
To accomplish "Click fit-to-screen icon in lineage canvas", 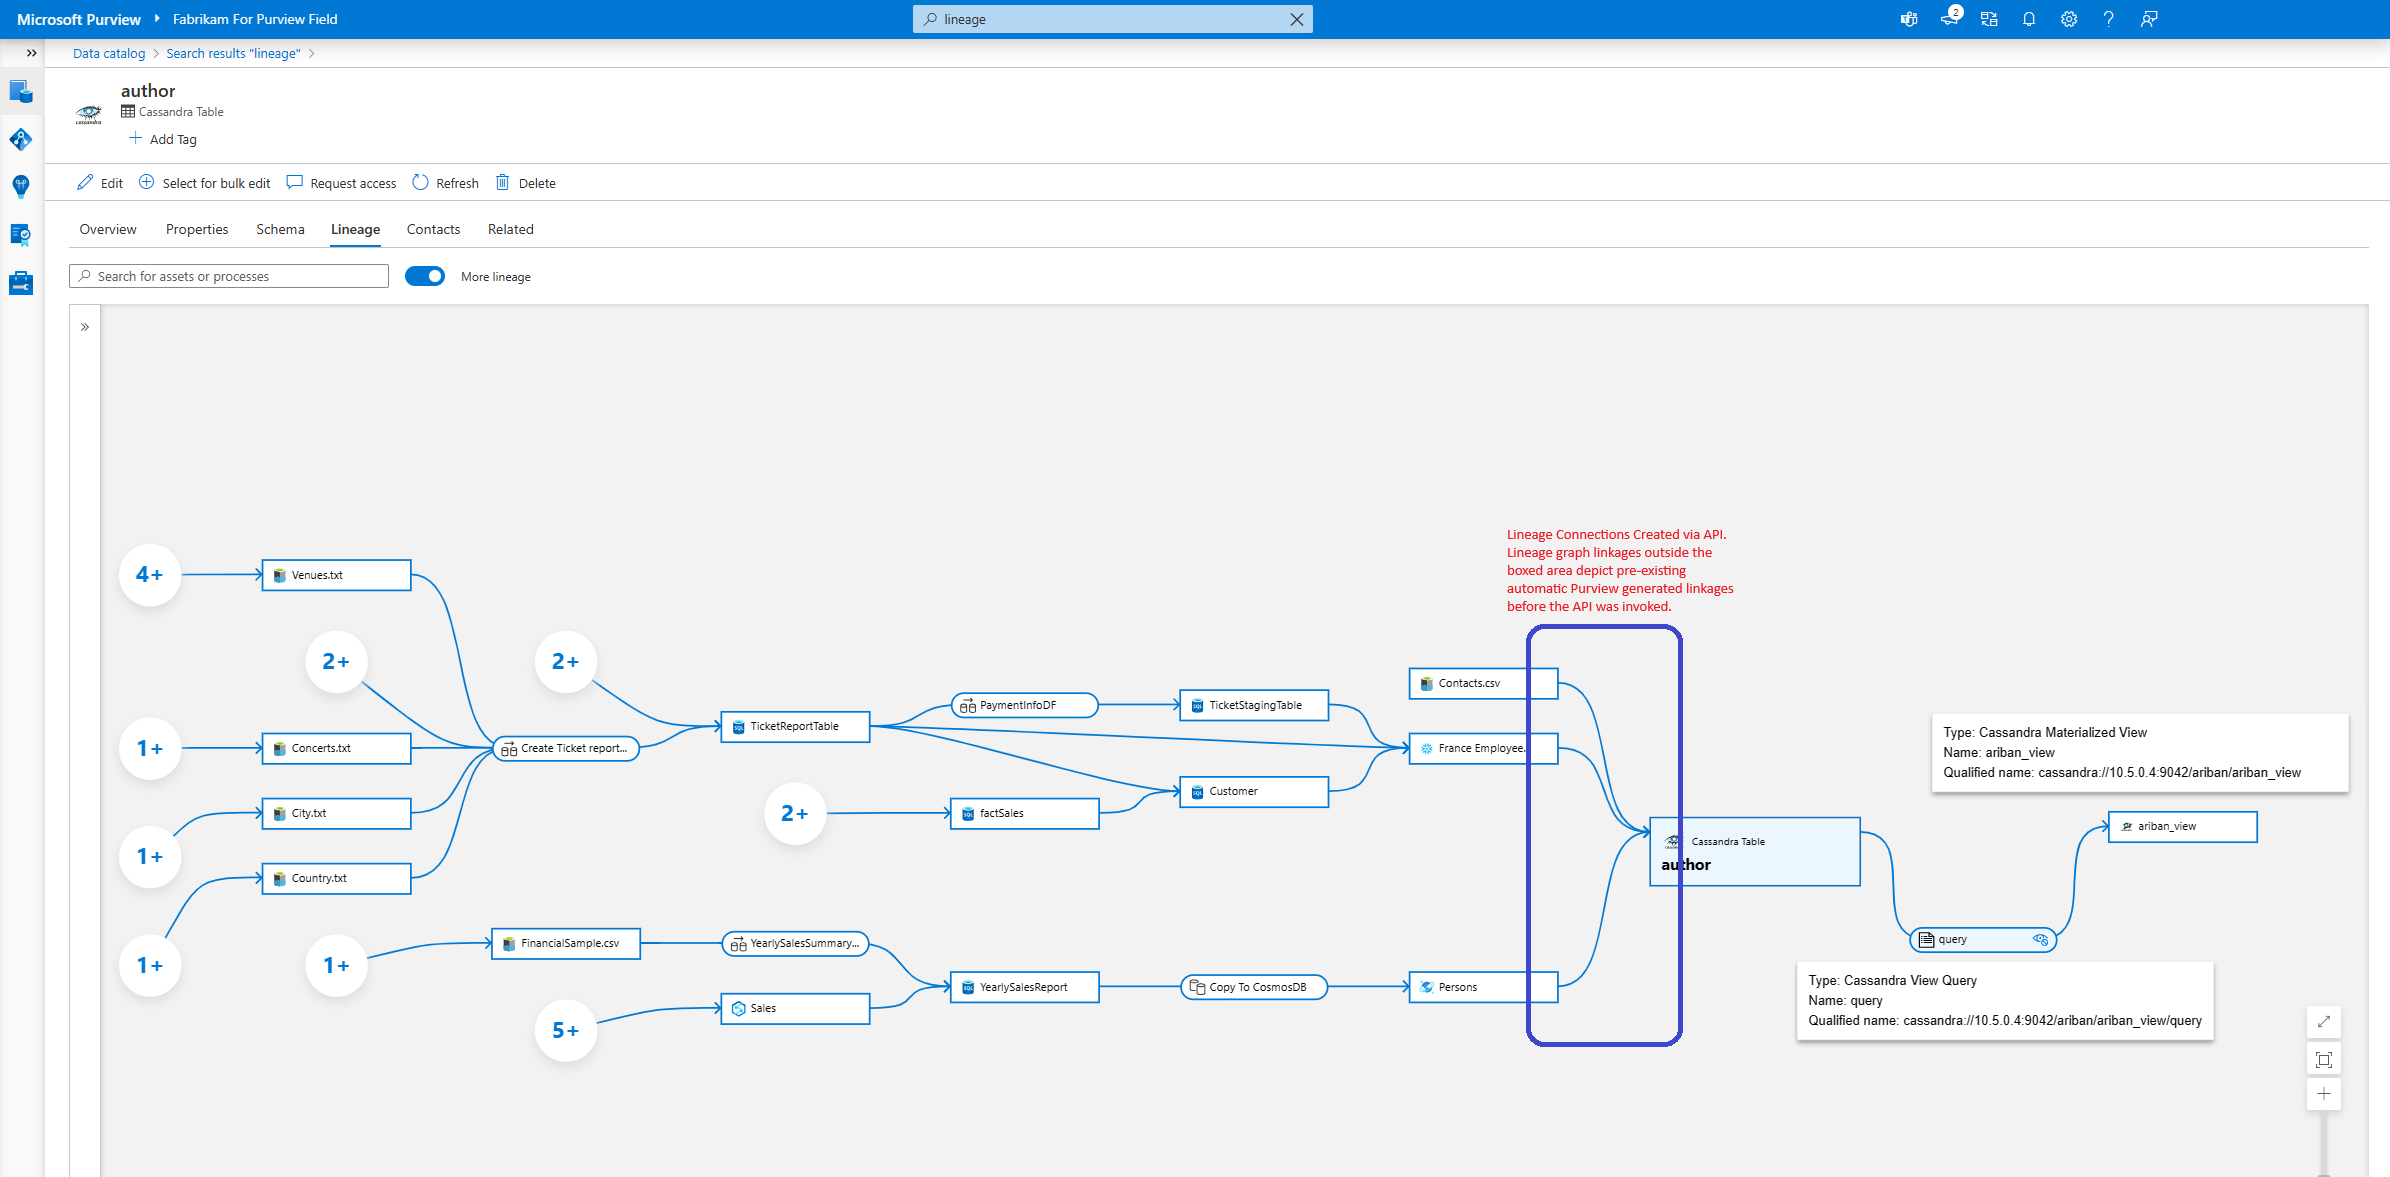I will (x=2323, y=1059).
